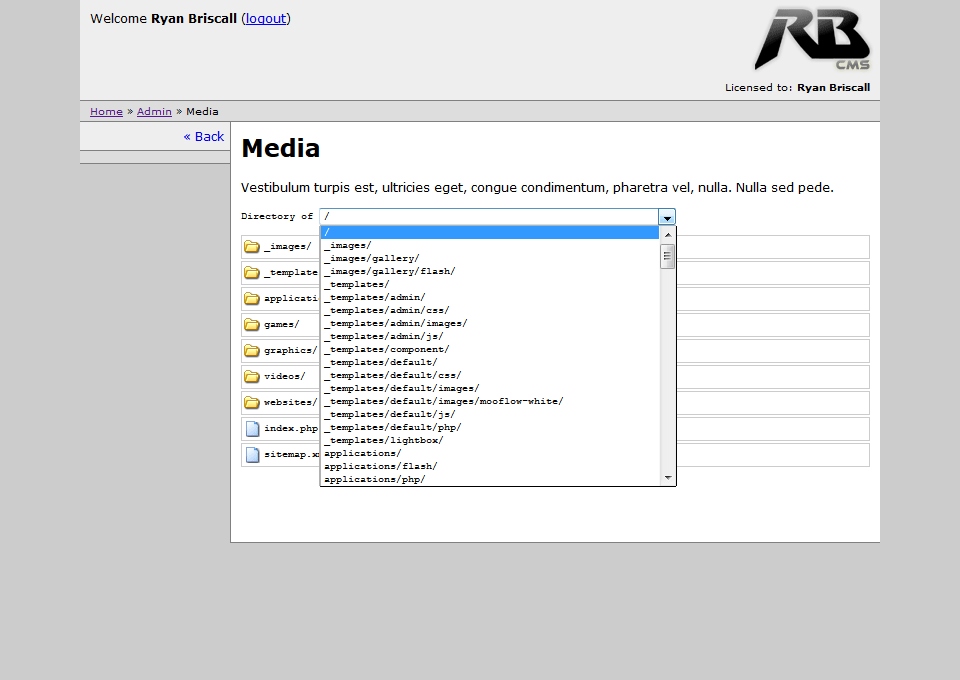Viewport: 960px width, 680px height.
Task: Select _templates/default/images/mooflow-white/ entry
Action: pyautogui.click(x=443, y=401)
